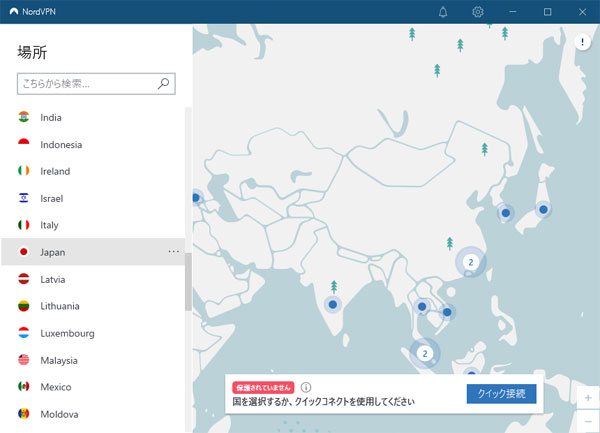The width and height of the screenshot is (600, 433).
Task: Click the country list scrollbar thumb
Action: (188, 282)
